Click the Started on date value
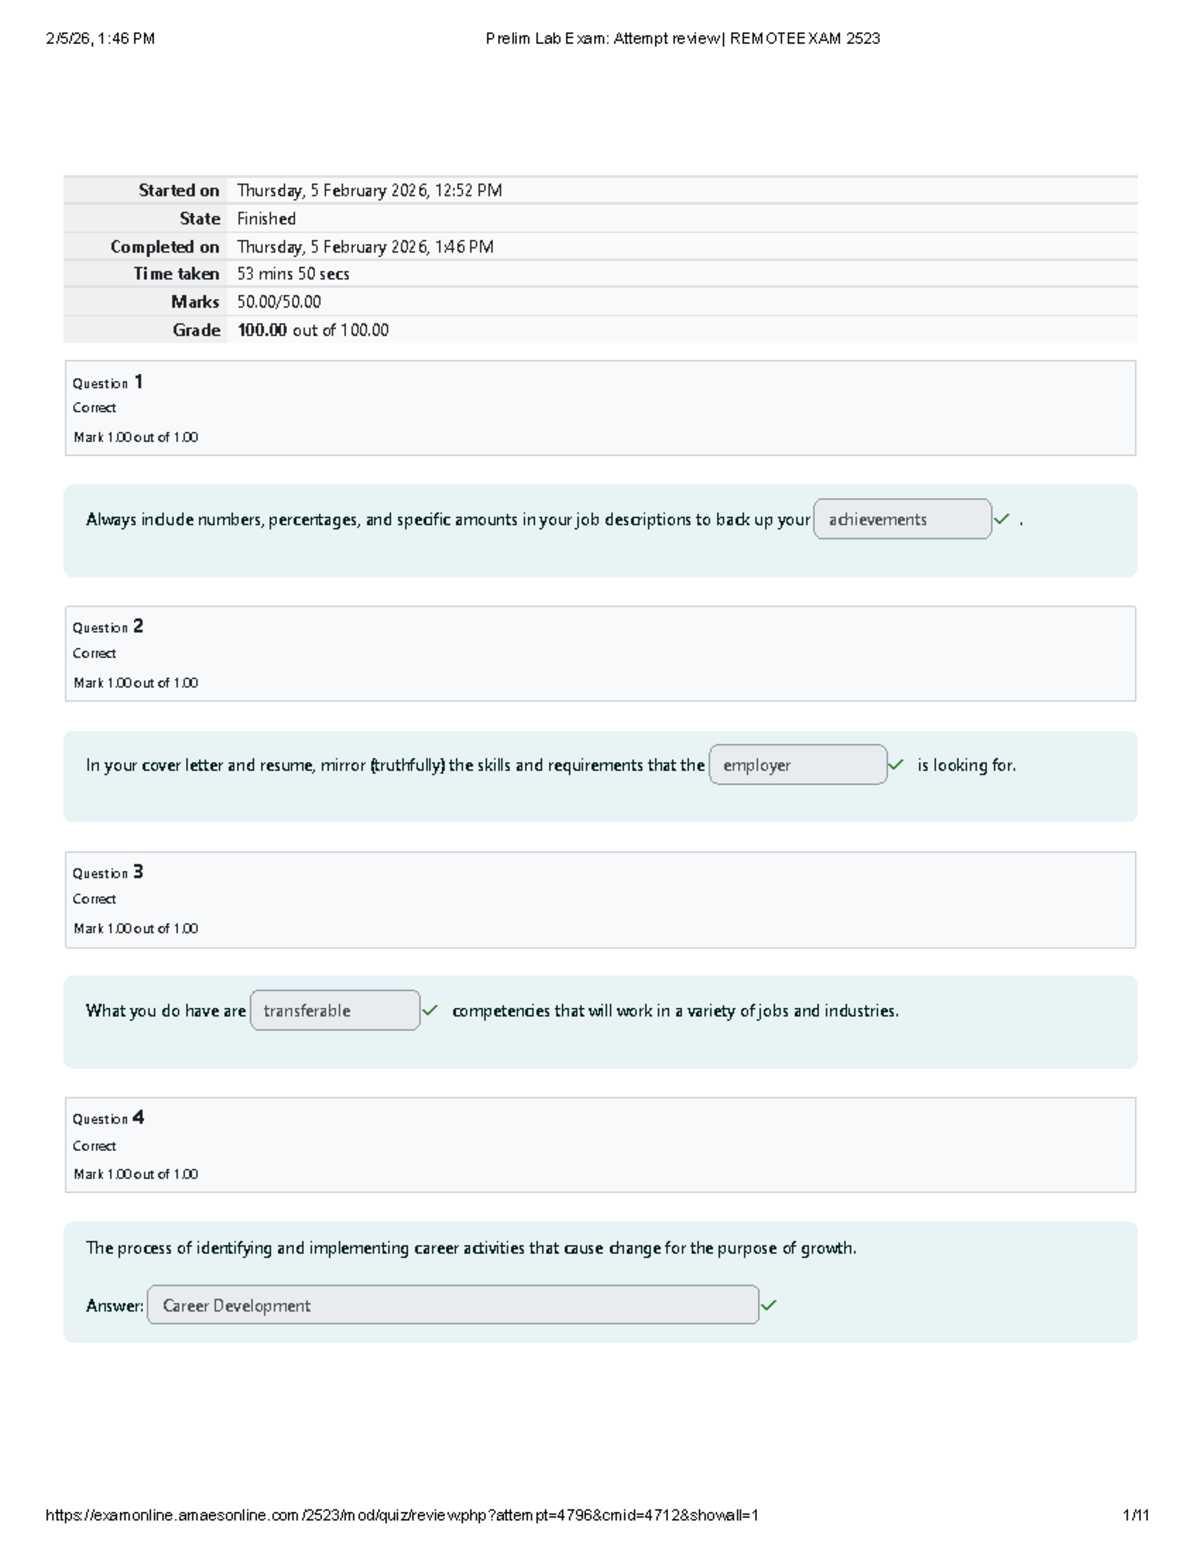Image resolution: width=1200 pixels, height=1553 pixels. coord(369,190)
